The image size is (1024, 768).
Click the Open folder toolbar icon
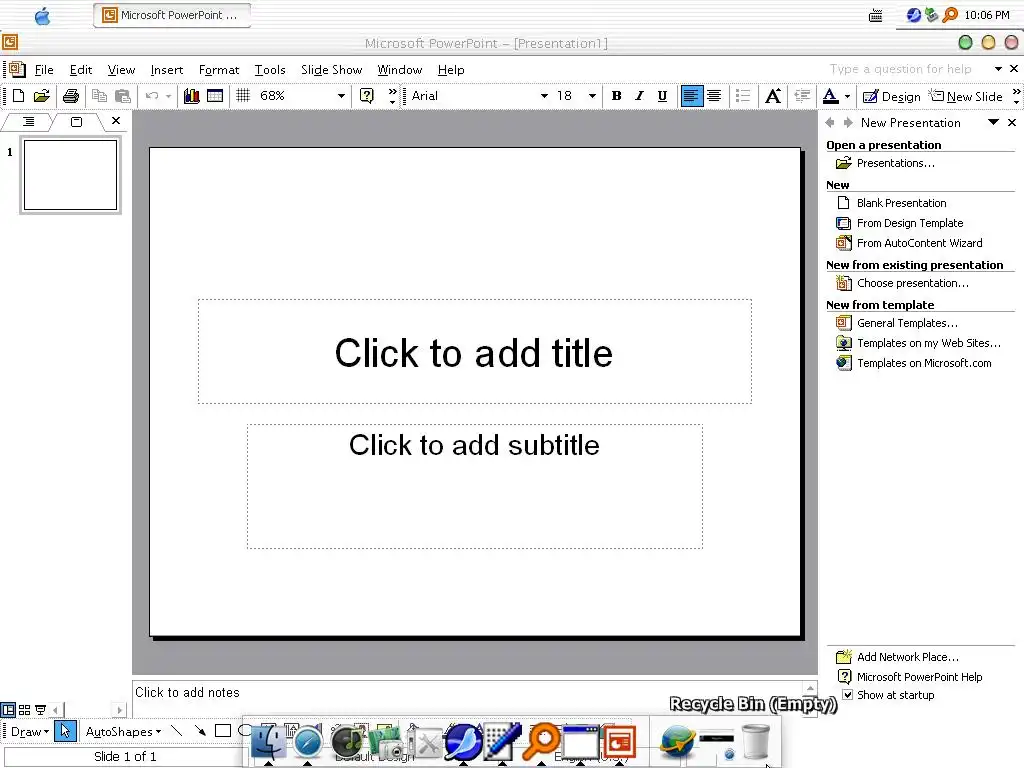tap(42, 96)
